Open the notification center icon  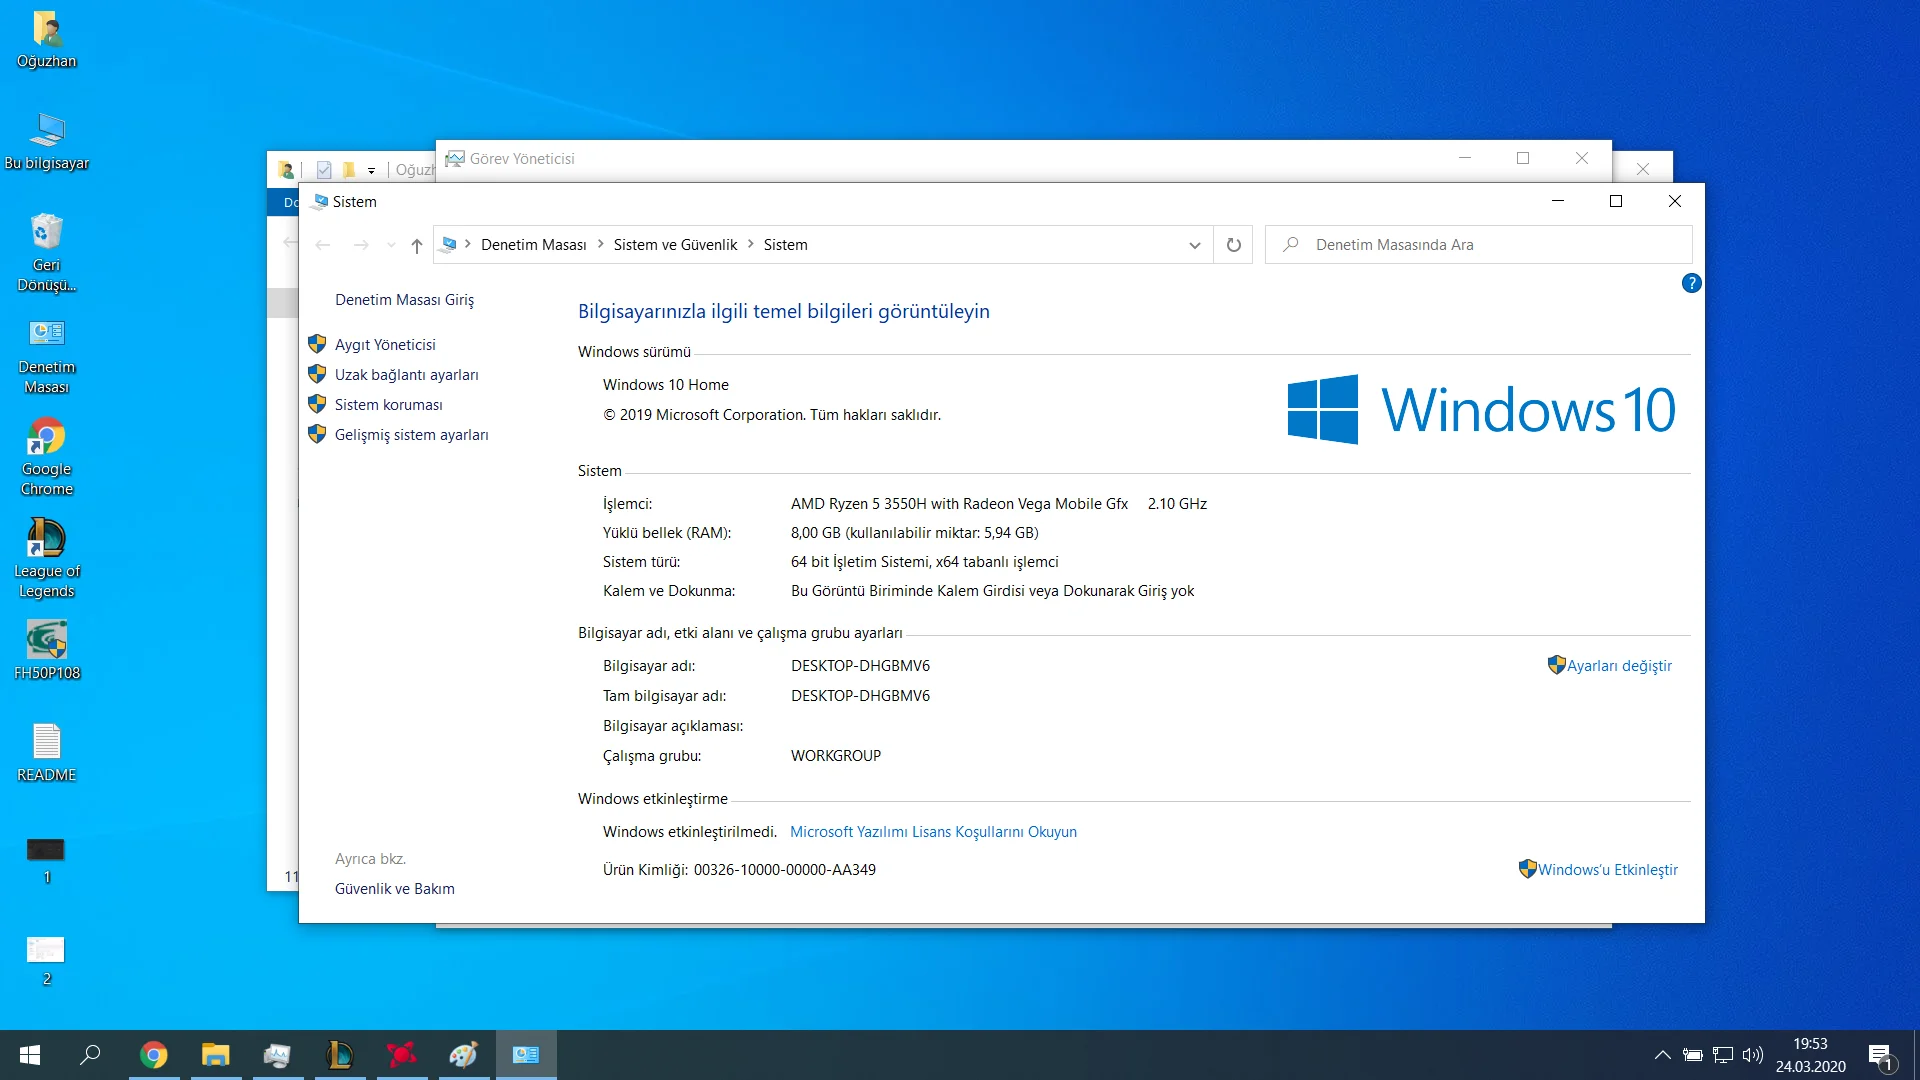pyautogui.click(x=1879, y=1055)
